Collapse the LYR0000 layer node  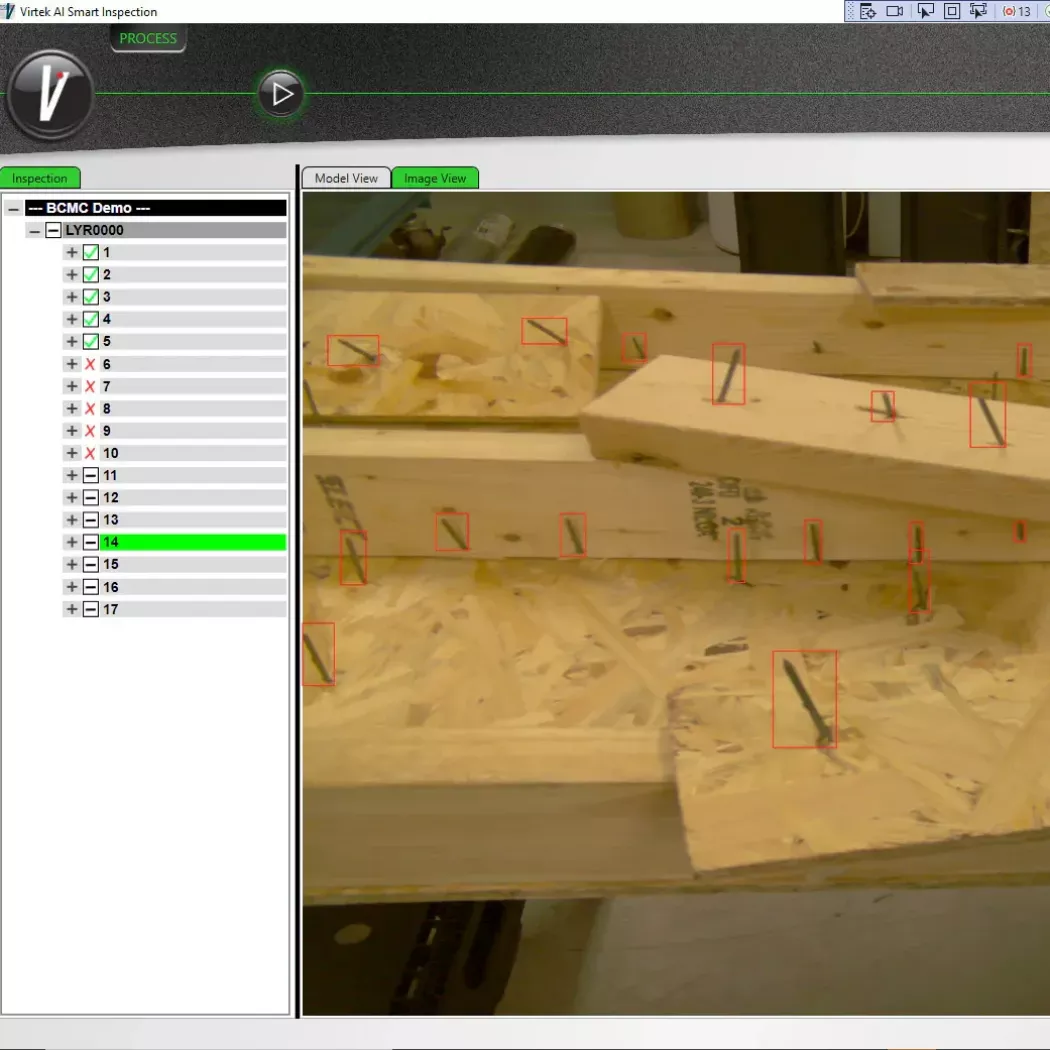[35, 230]
